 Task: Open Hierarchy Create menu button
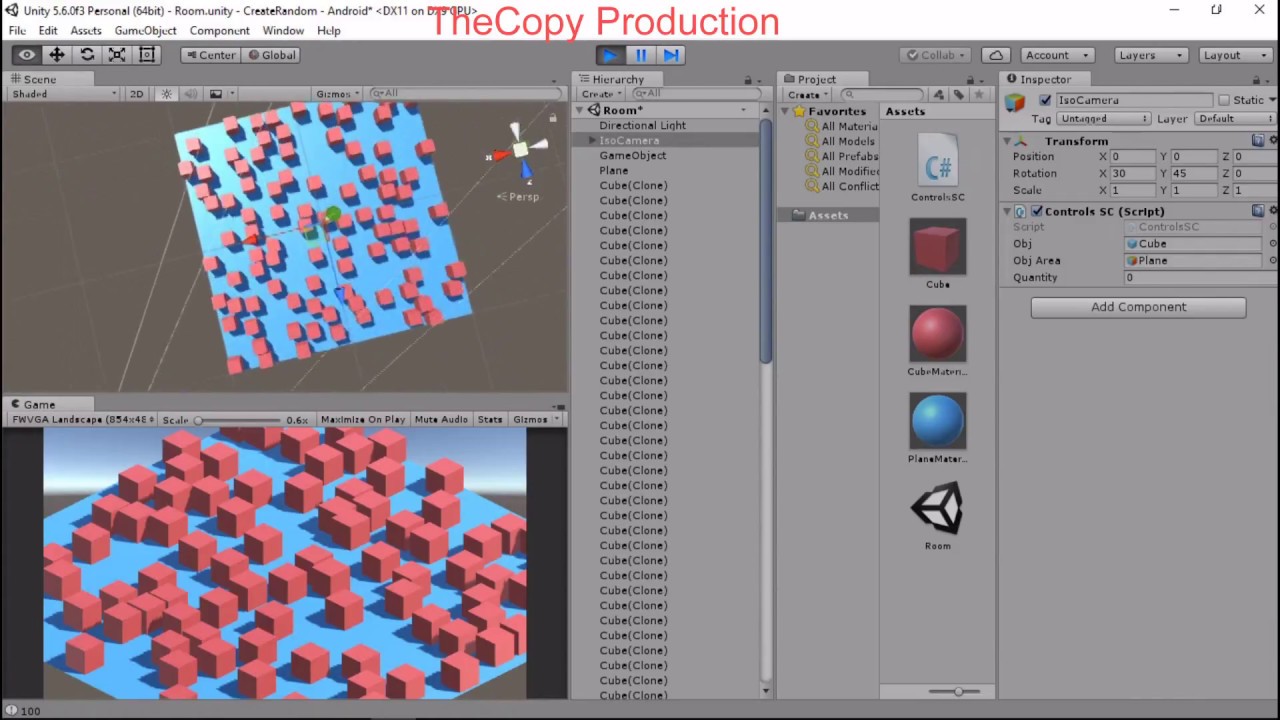pos(600,94)
